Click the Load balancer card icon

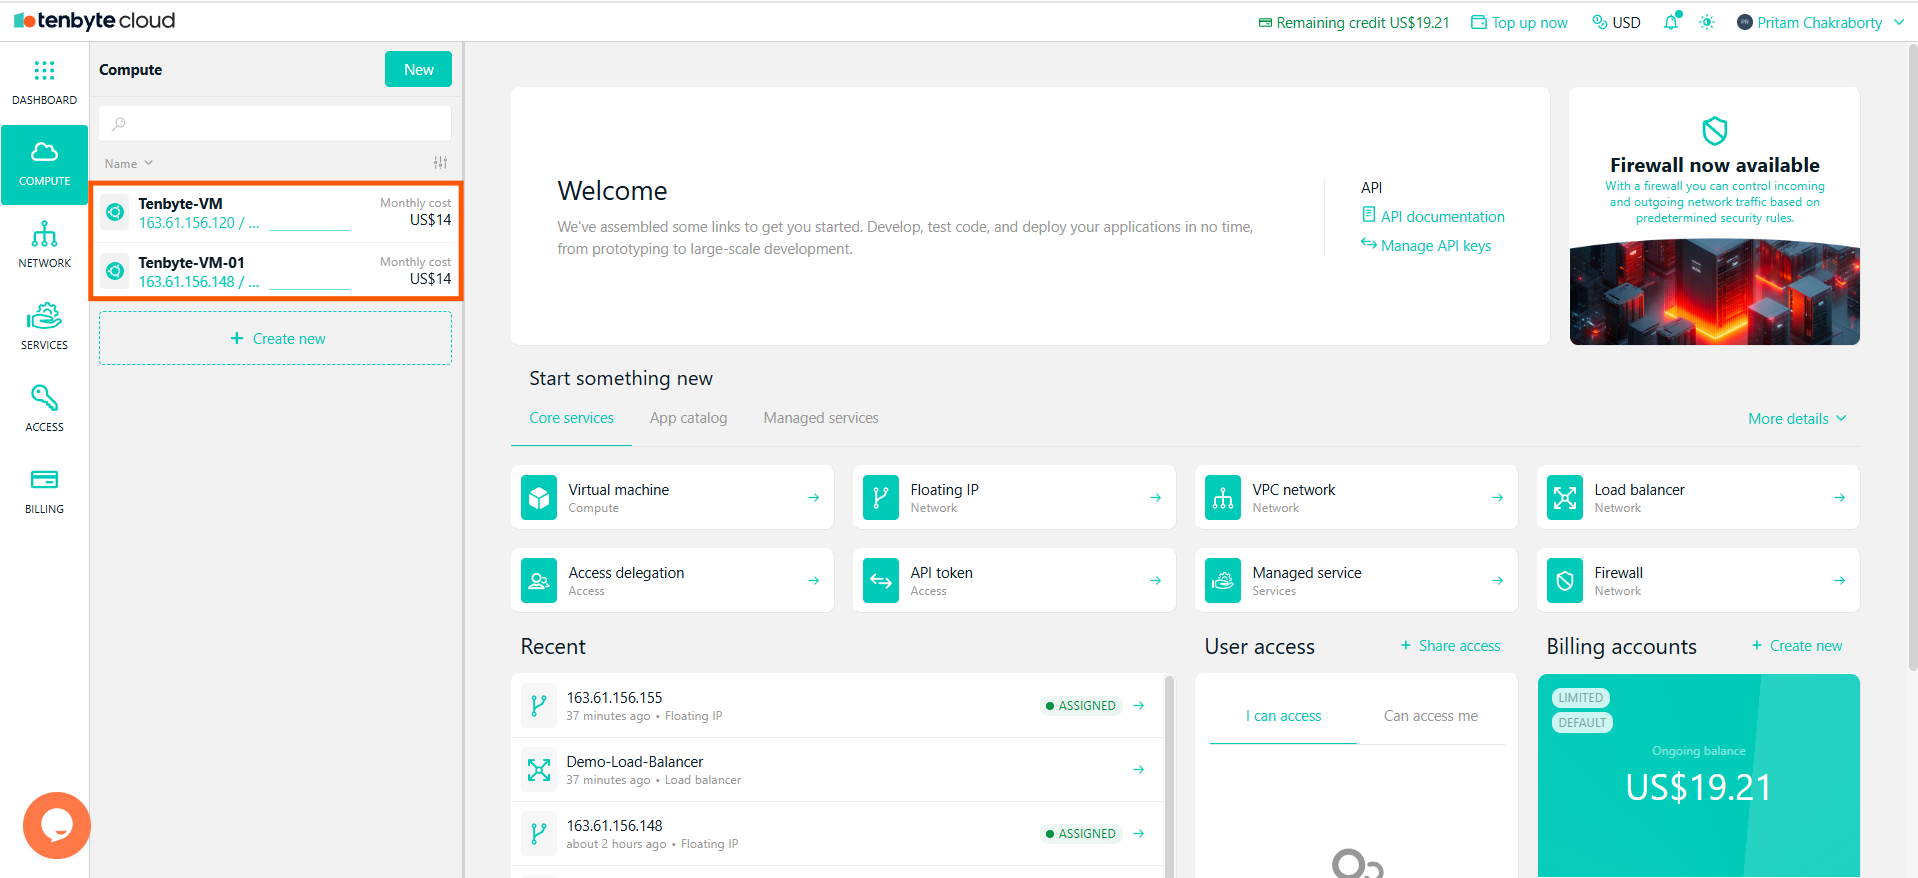click(1565, 497)
